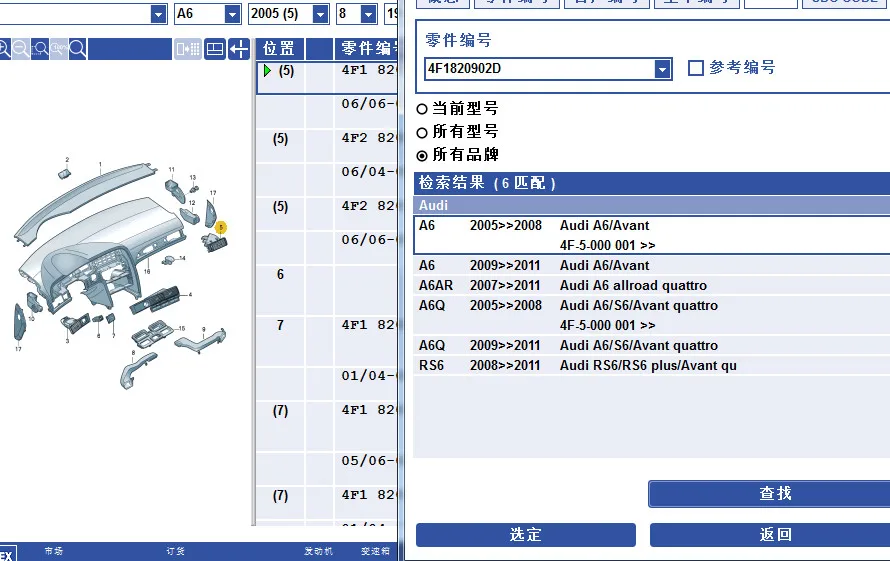This screenshot has height=561, width=890.
Task: Select the A6Q 2009>>2011 quattro result
Action: tap(652, 346)
